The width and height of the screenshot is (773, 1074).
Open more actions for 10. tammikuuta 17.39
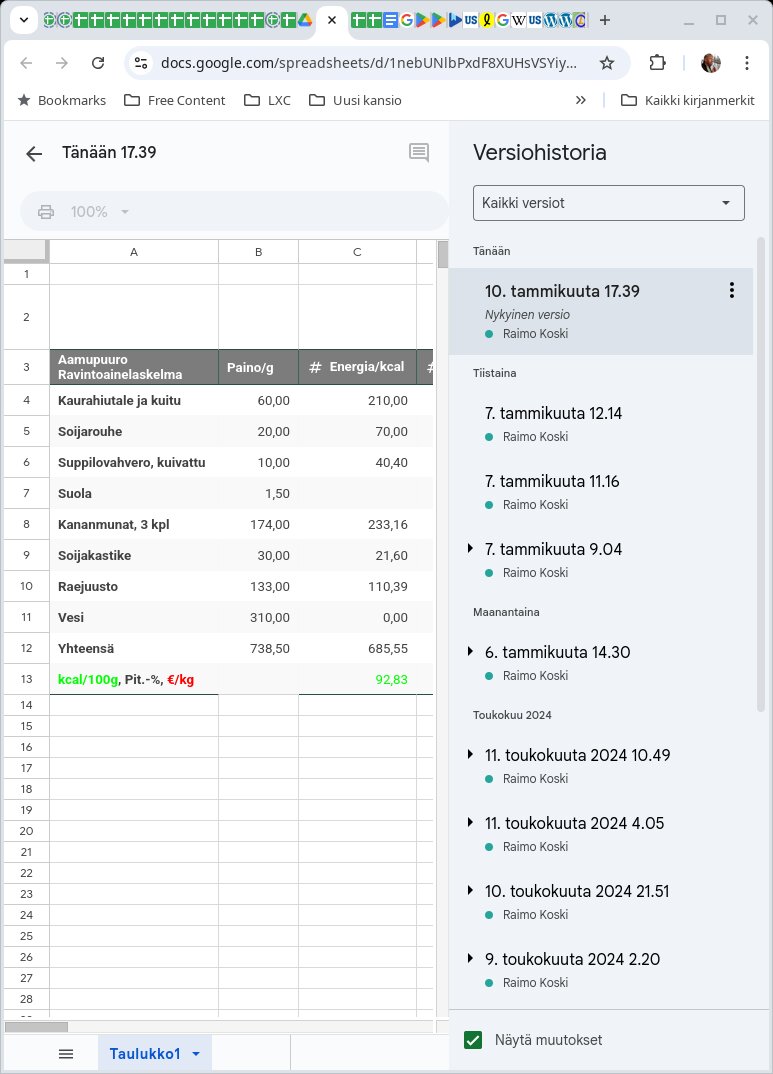[731, 291]
